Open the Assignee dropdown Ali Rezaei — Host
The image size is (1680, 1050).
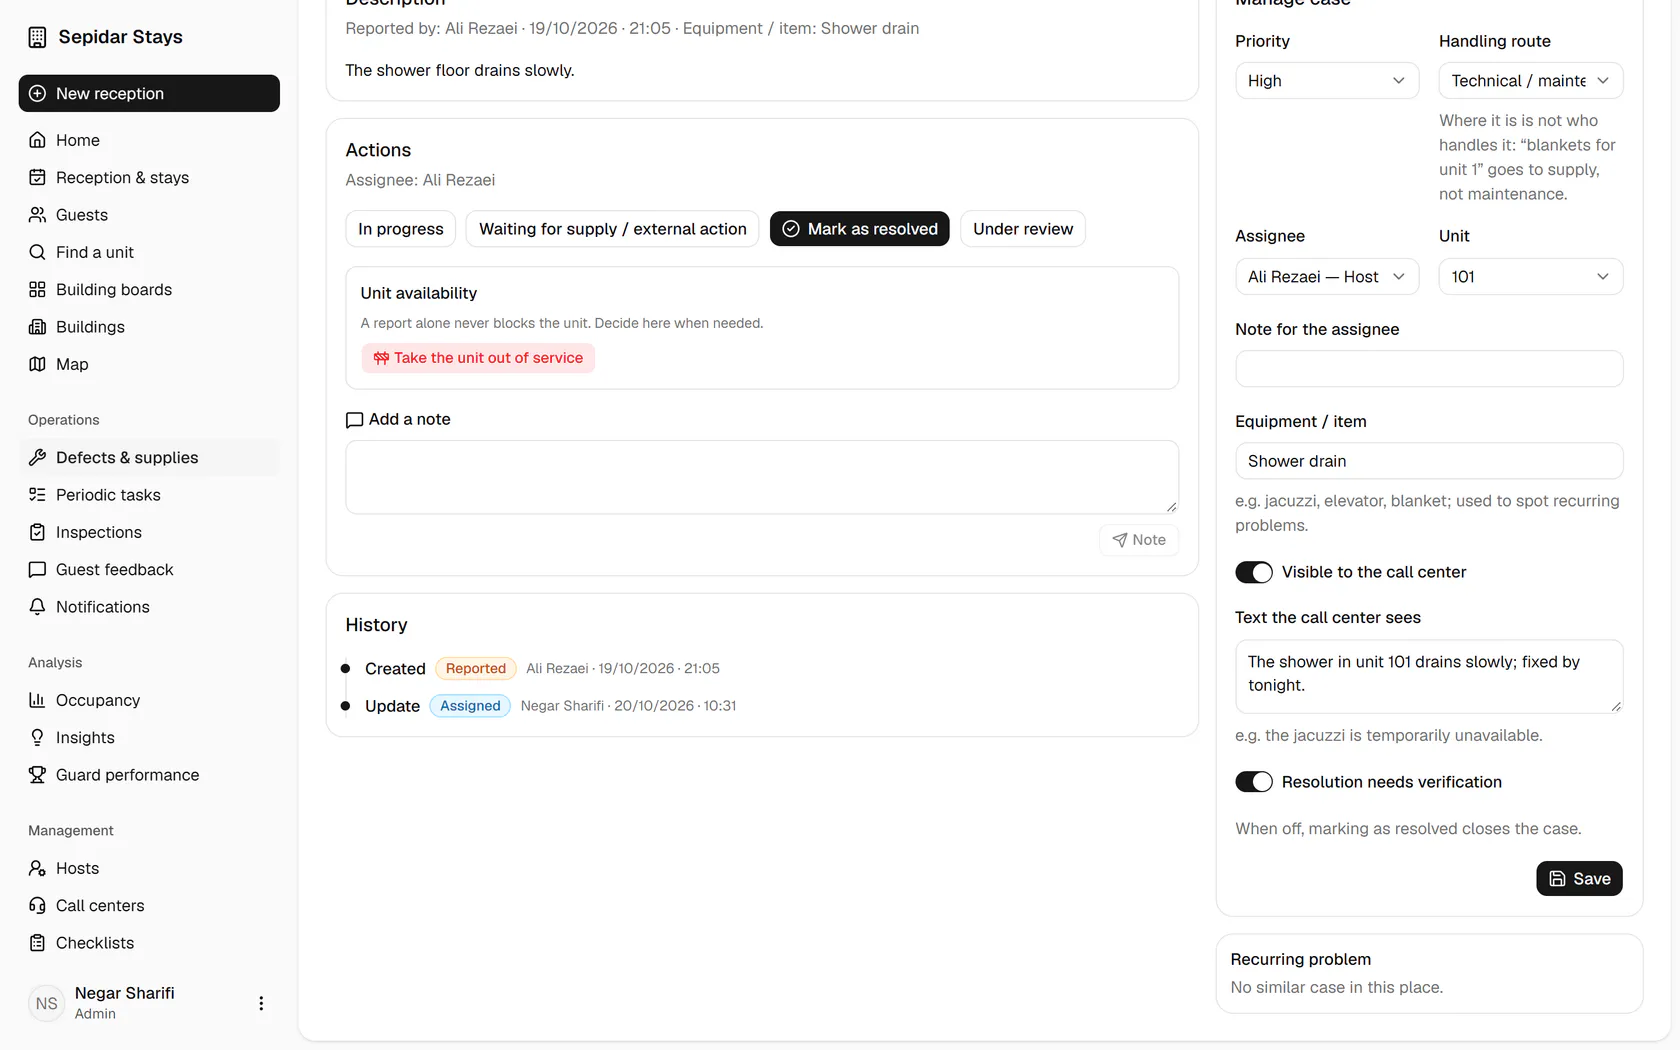(1327, 277)
